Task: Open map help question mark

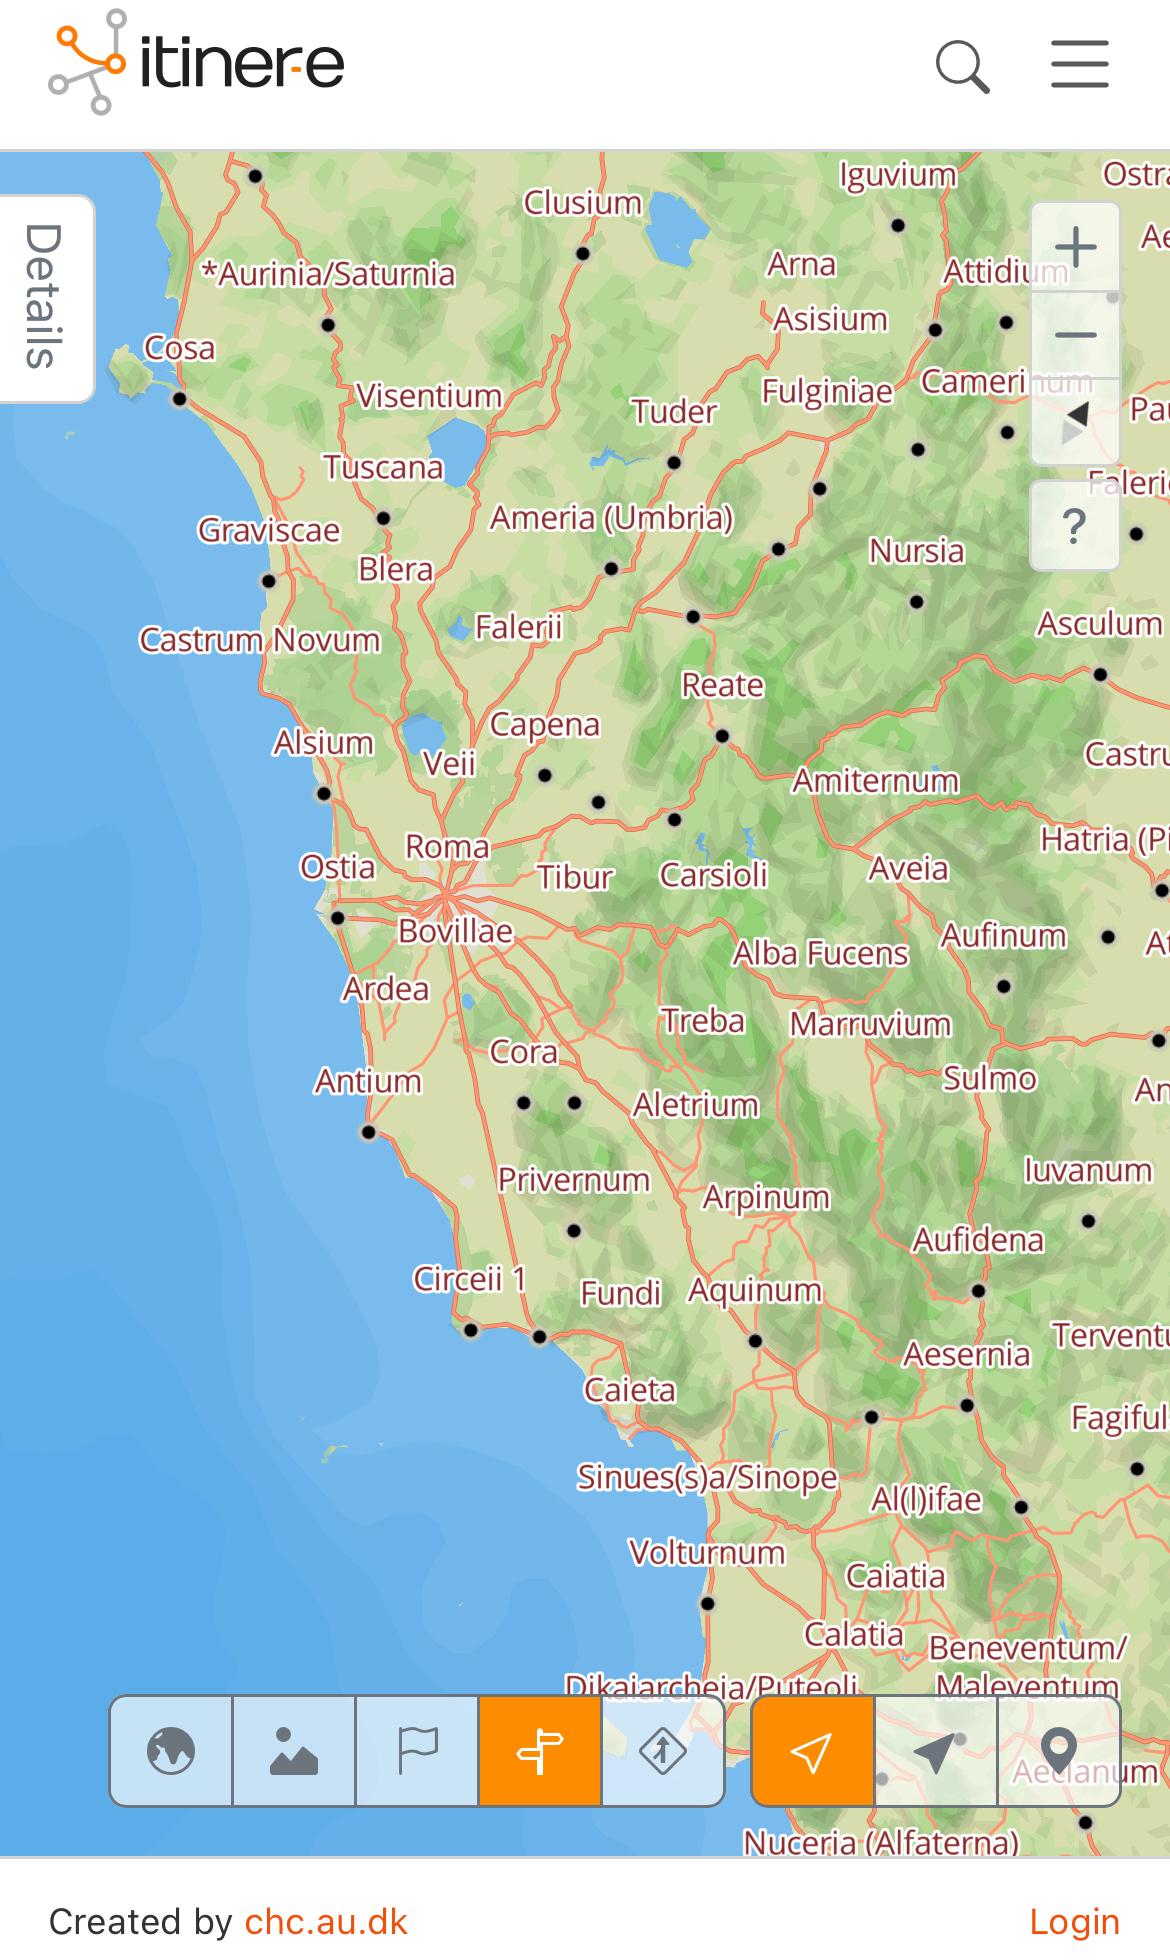Action: [1074, 525]
